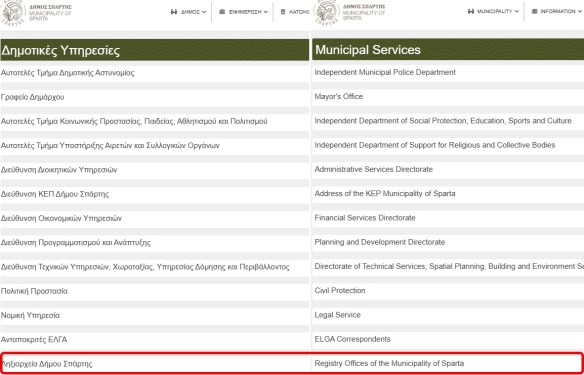This screenshot has width=584, height=375.
Task: Expand the MUNICIPALITY menu chevron
Action: tap(517, 12)
